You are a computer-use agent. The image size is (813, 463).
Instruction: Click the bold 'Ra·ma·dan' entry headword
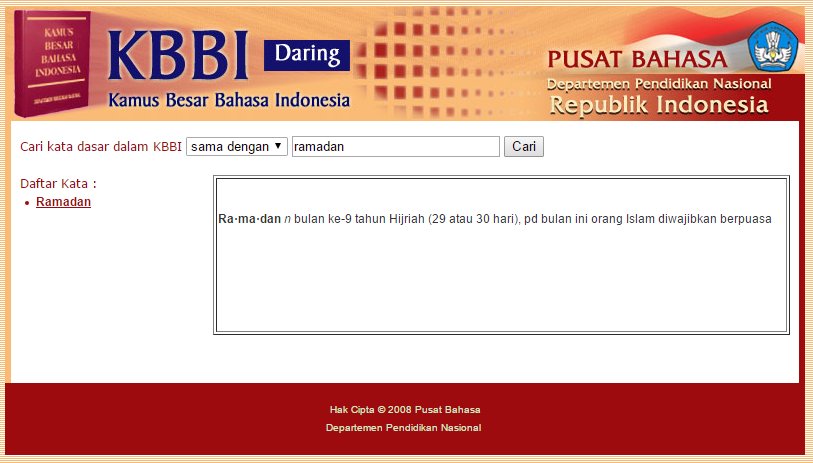click(x=249, y=219)
